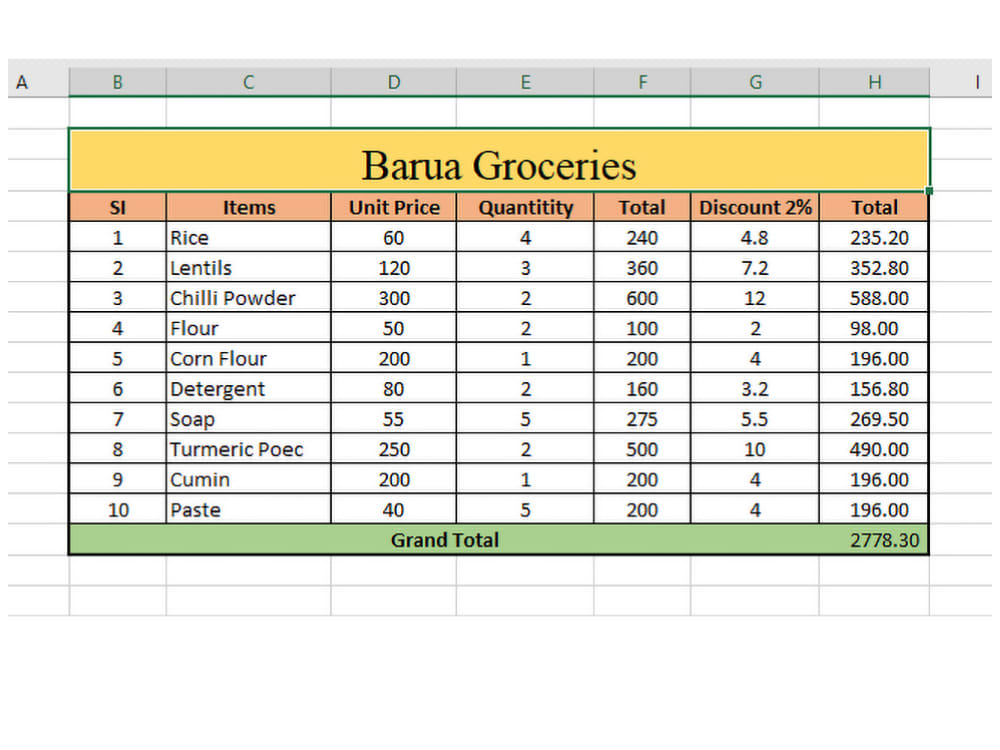Select the Lentils item cell
1000x750 pixels.
point(249,267)
